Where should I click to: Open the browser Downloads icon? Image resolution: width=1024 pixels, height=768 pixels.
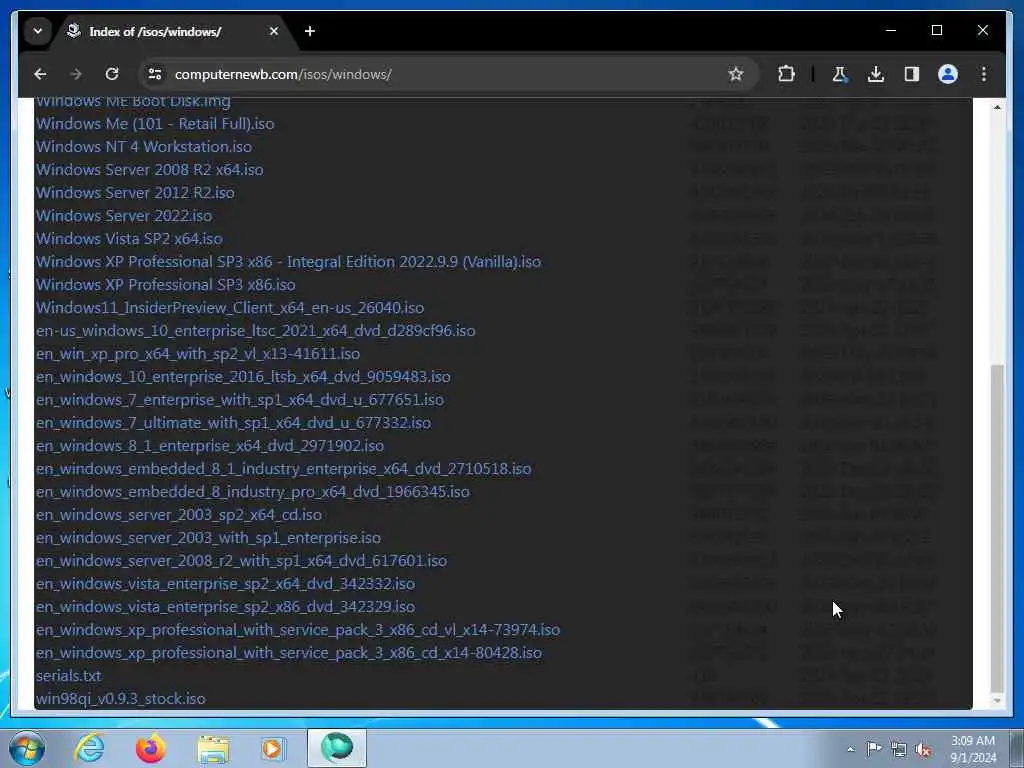pos(876,74)
